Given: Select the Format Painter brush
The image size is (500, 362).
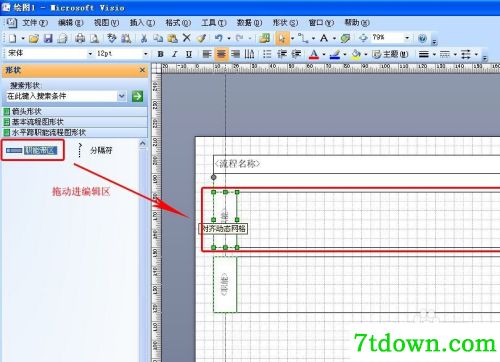Looking at the screenshot, I should point(201,38).
